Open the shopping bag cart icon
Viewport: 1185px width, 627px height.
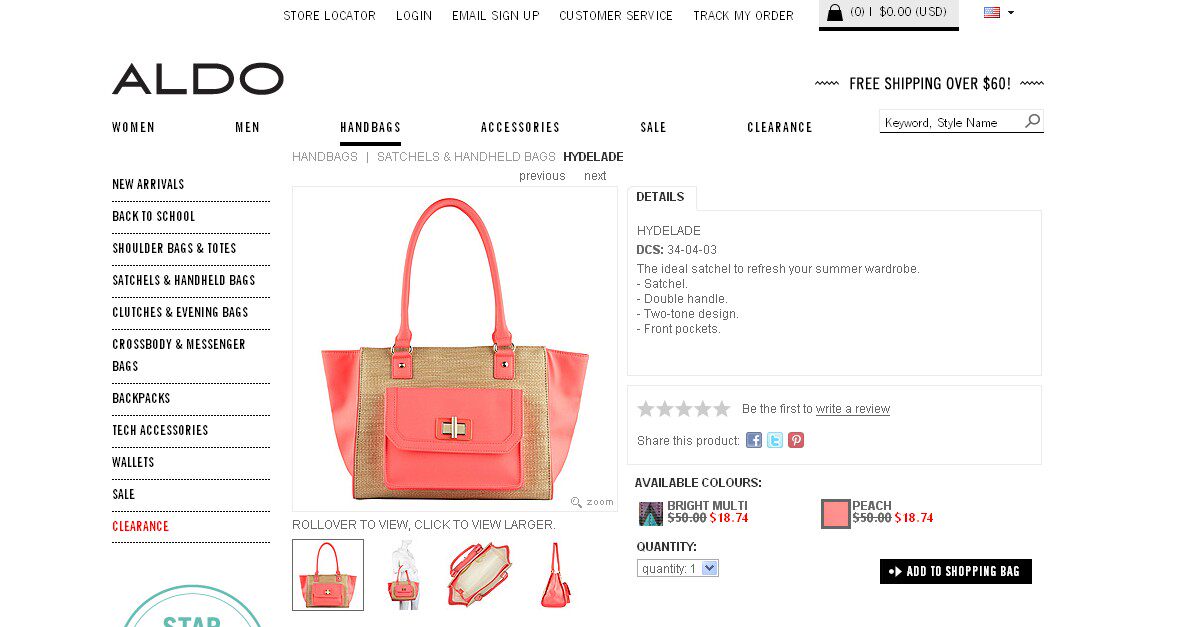point(834,12)
